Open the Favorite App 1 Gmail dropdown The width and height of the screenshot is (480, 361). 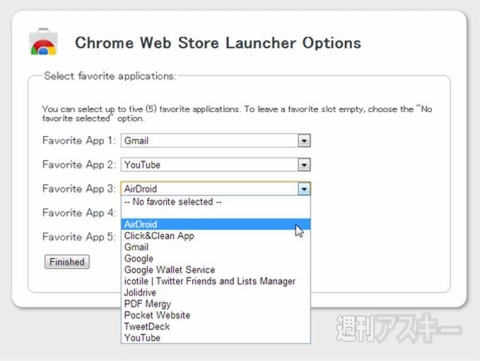(x=216, y=141)
